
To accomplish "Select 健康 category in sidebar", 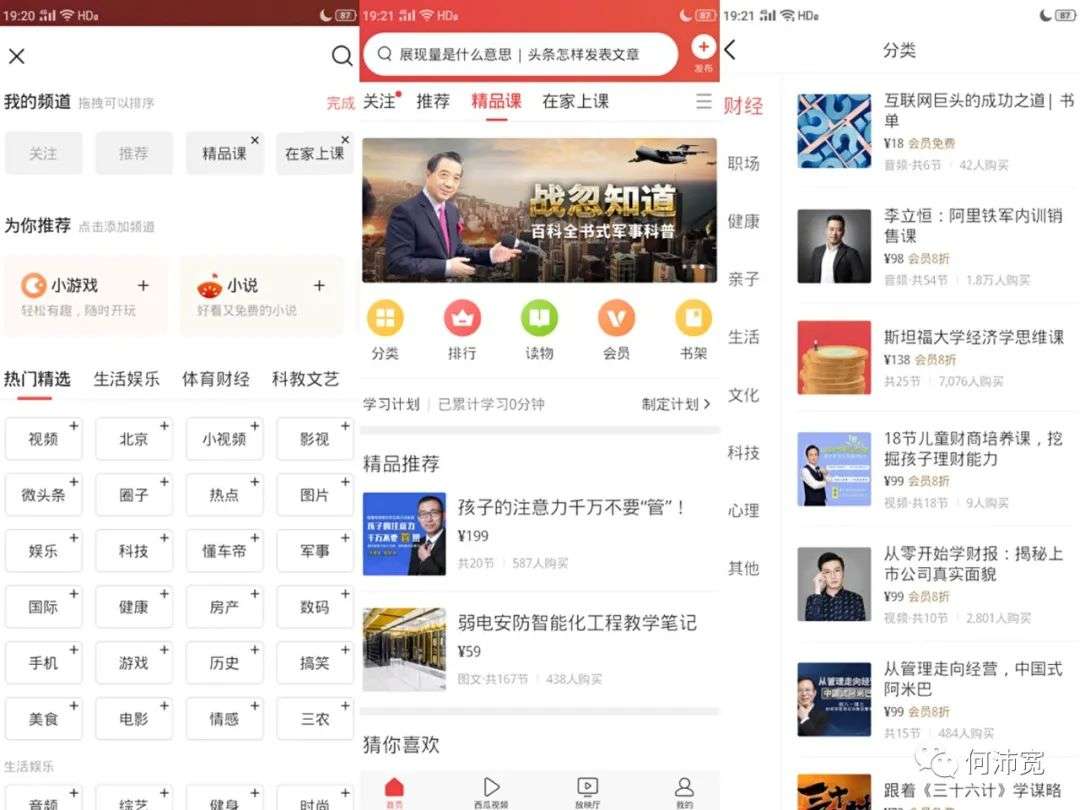I will pyautogui.click(x=743, y=221).
